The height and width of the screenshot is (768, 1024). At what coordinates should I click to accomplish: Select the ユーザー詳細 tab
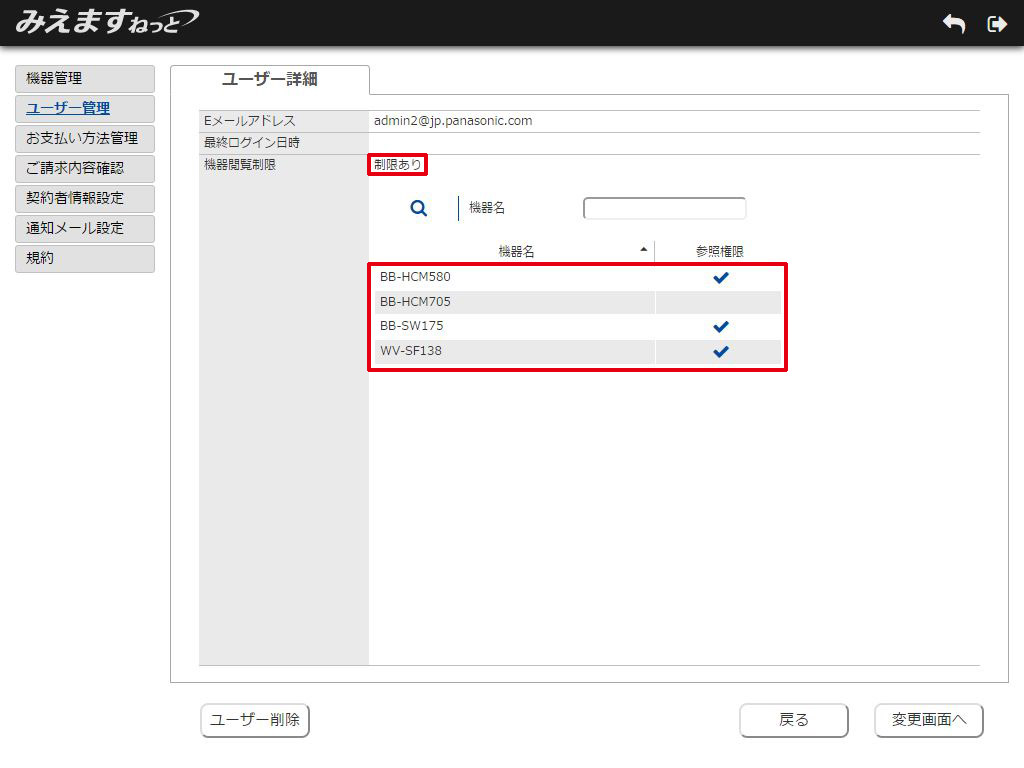(x=270, y=79)
